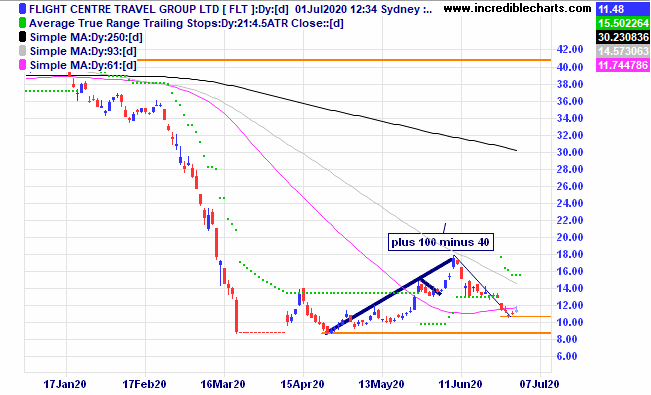
Task: Select the Simple MA:Dy:250 legend text
Action: (86, 37)
